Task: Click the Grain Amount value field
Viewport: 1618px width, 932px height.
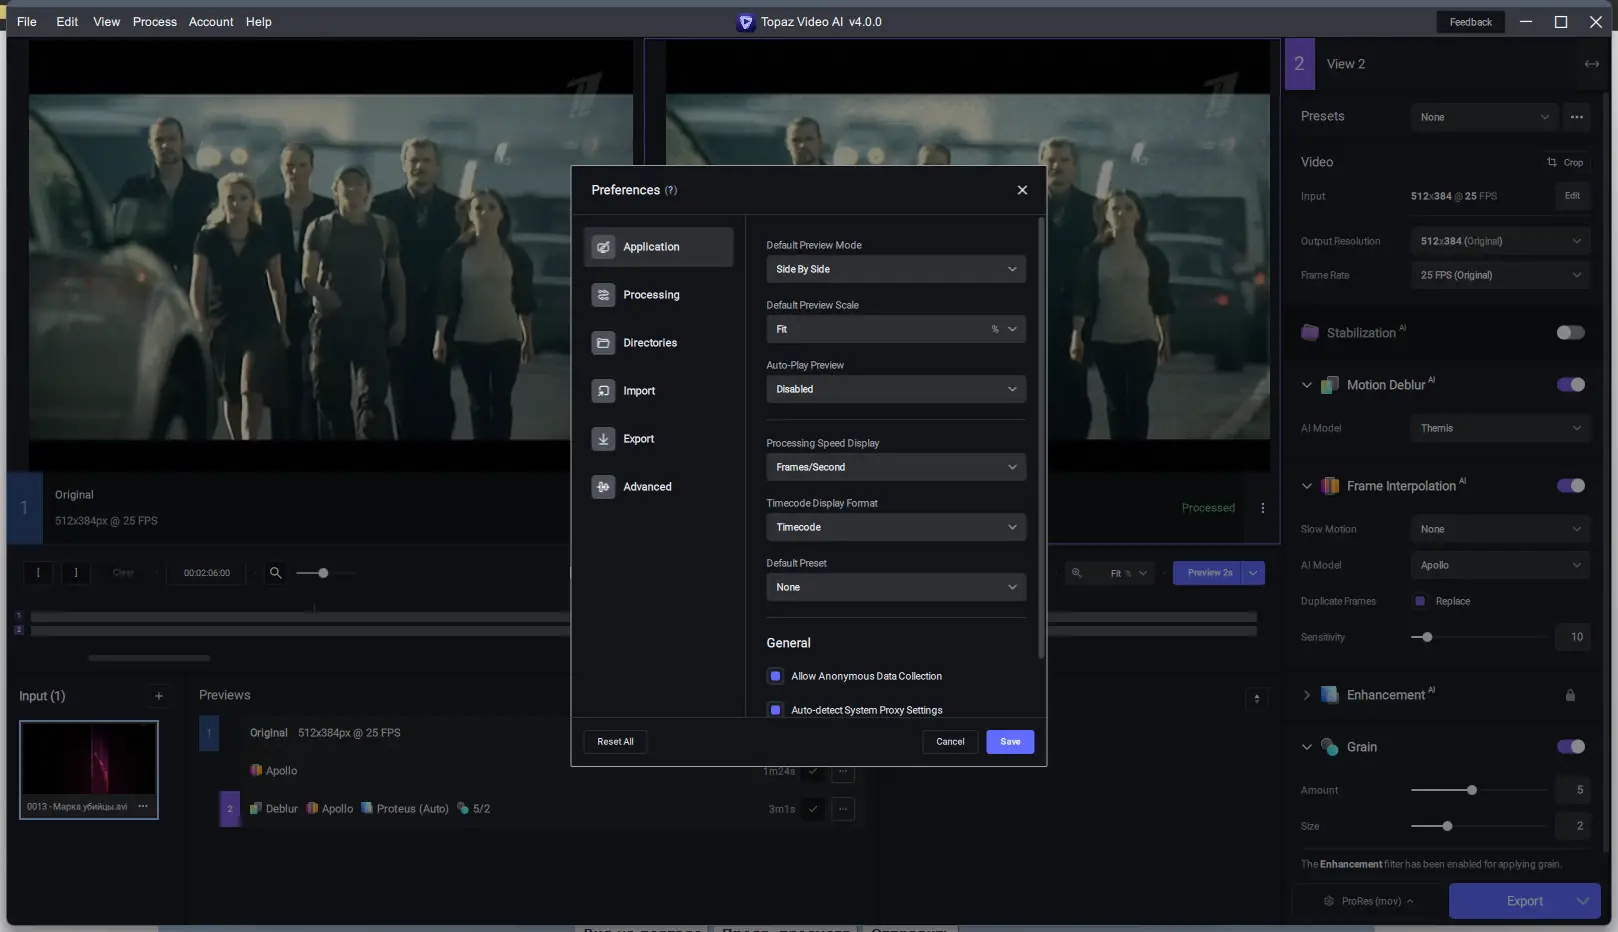Action: tap(1572, 790)
